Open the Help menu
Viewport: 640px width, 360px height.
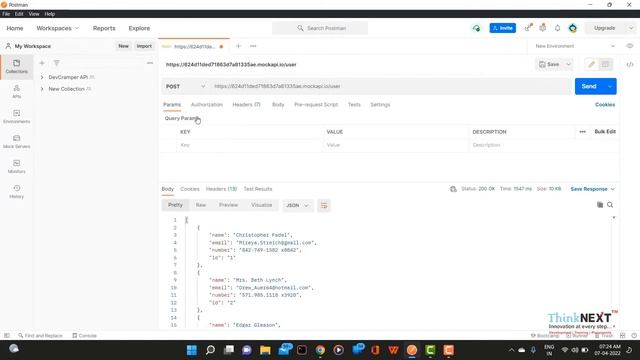49,14
